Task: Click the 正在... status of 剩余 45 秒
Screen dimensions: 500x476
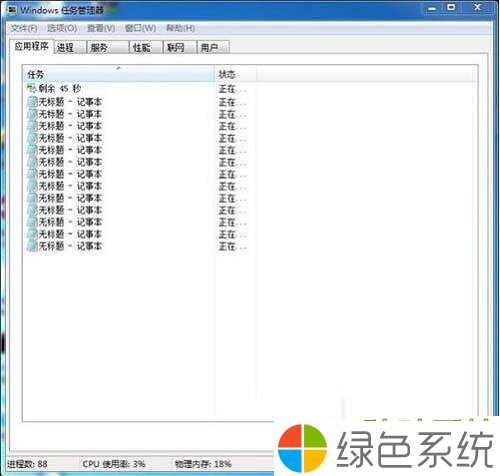Action: (232, 89)
